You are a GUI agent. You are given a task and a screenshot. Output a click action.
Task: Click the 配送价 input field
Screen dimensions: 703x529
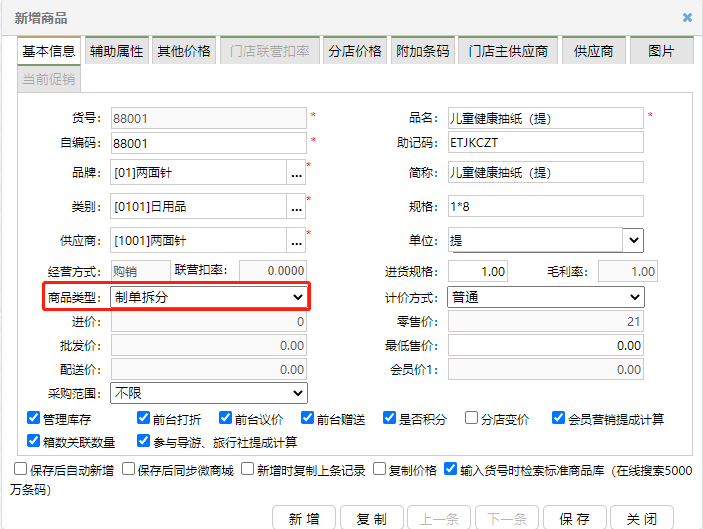[209, 369]
